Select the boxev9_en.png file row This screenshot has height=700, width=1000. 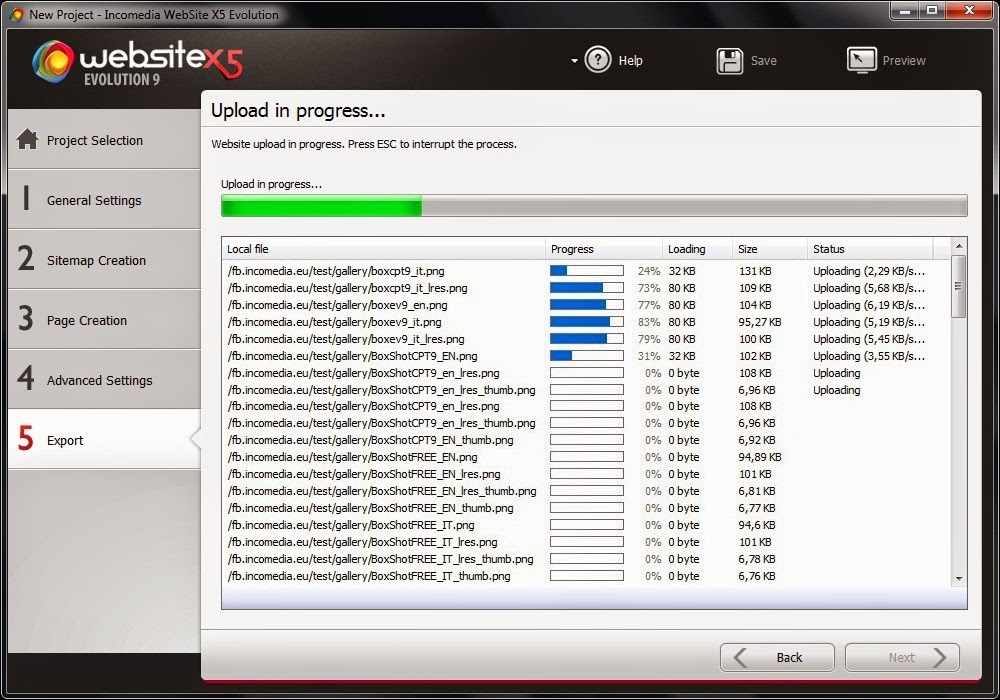pos(585,305)
